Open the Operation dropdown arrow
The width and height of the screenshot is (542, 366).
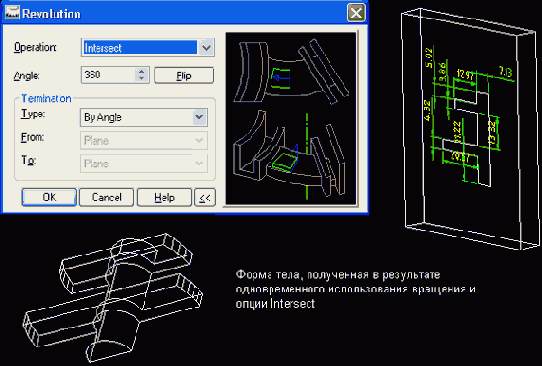[206, 47]
